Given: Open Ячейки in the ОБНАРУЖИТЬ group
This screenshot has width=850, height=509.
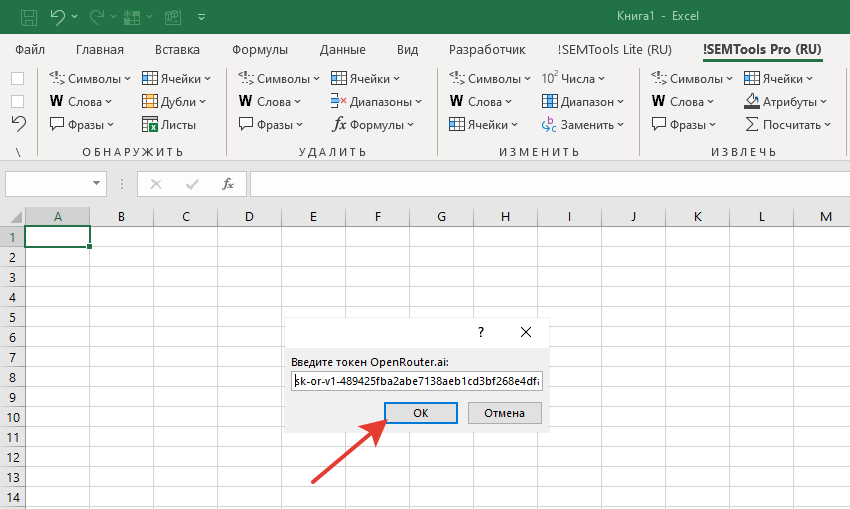Looking at the screenshot, I should click(176, 79).
